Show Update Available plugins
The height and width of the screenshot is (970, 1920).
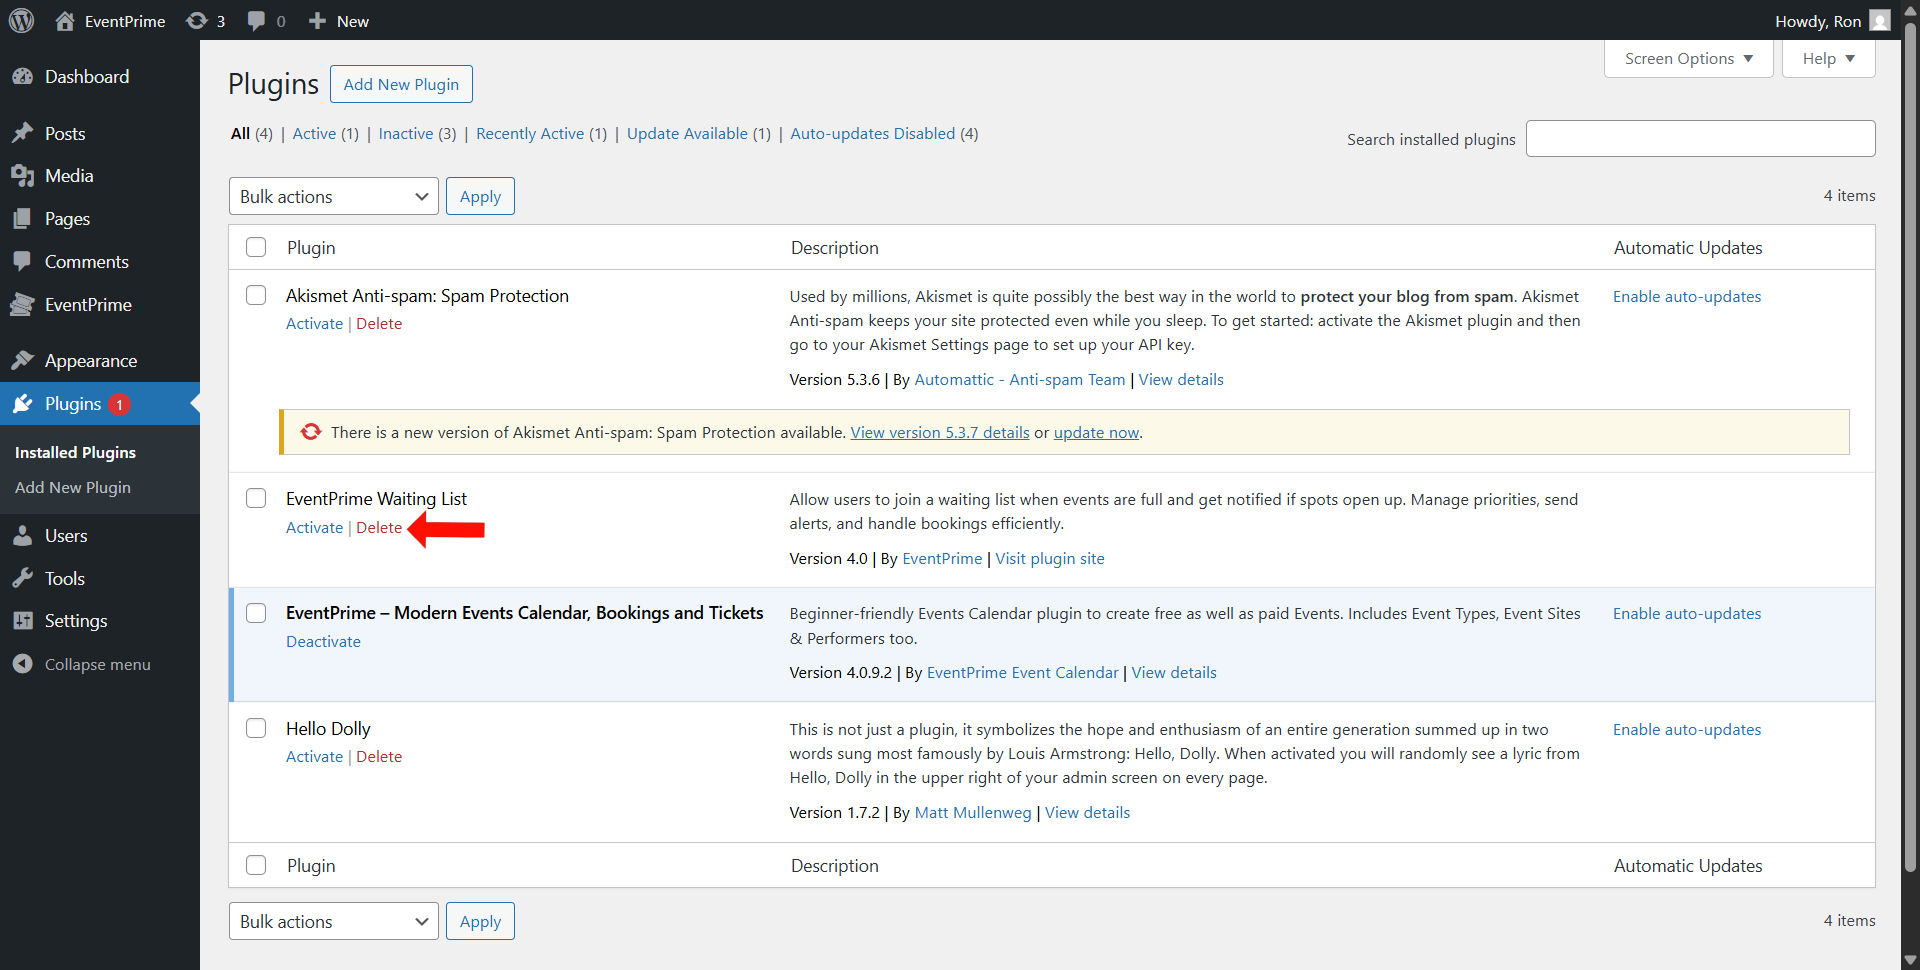click(687, 134)
